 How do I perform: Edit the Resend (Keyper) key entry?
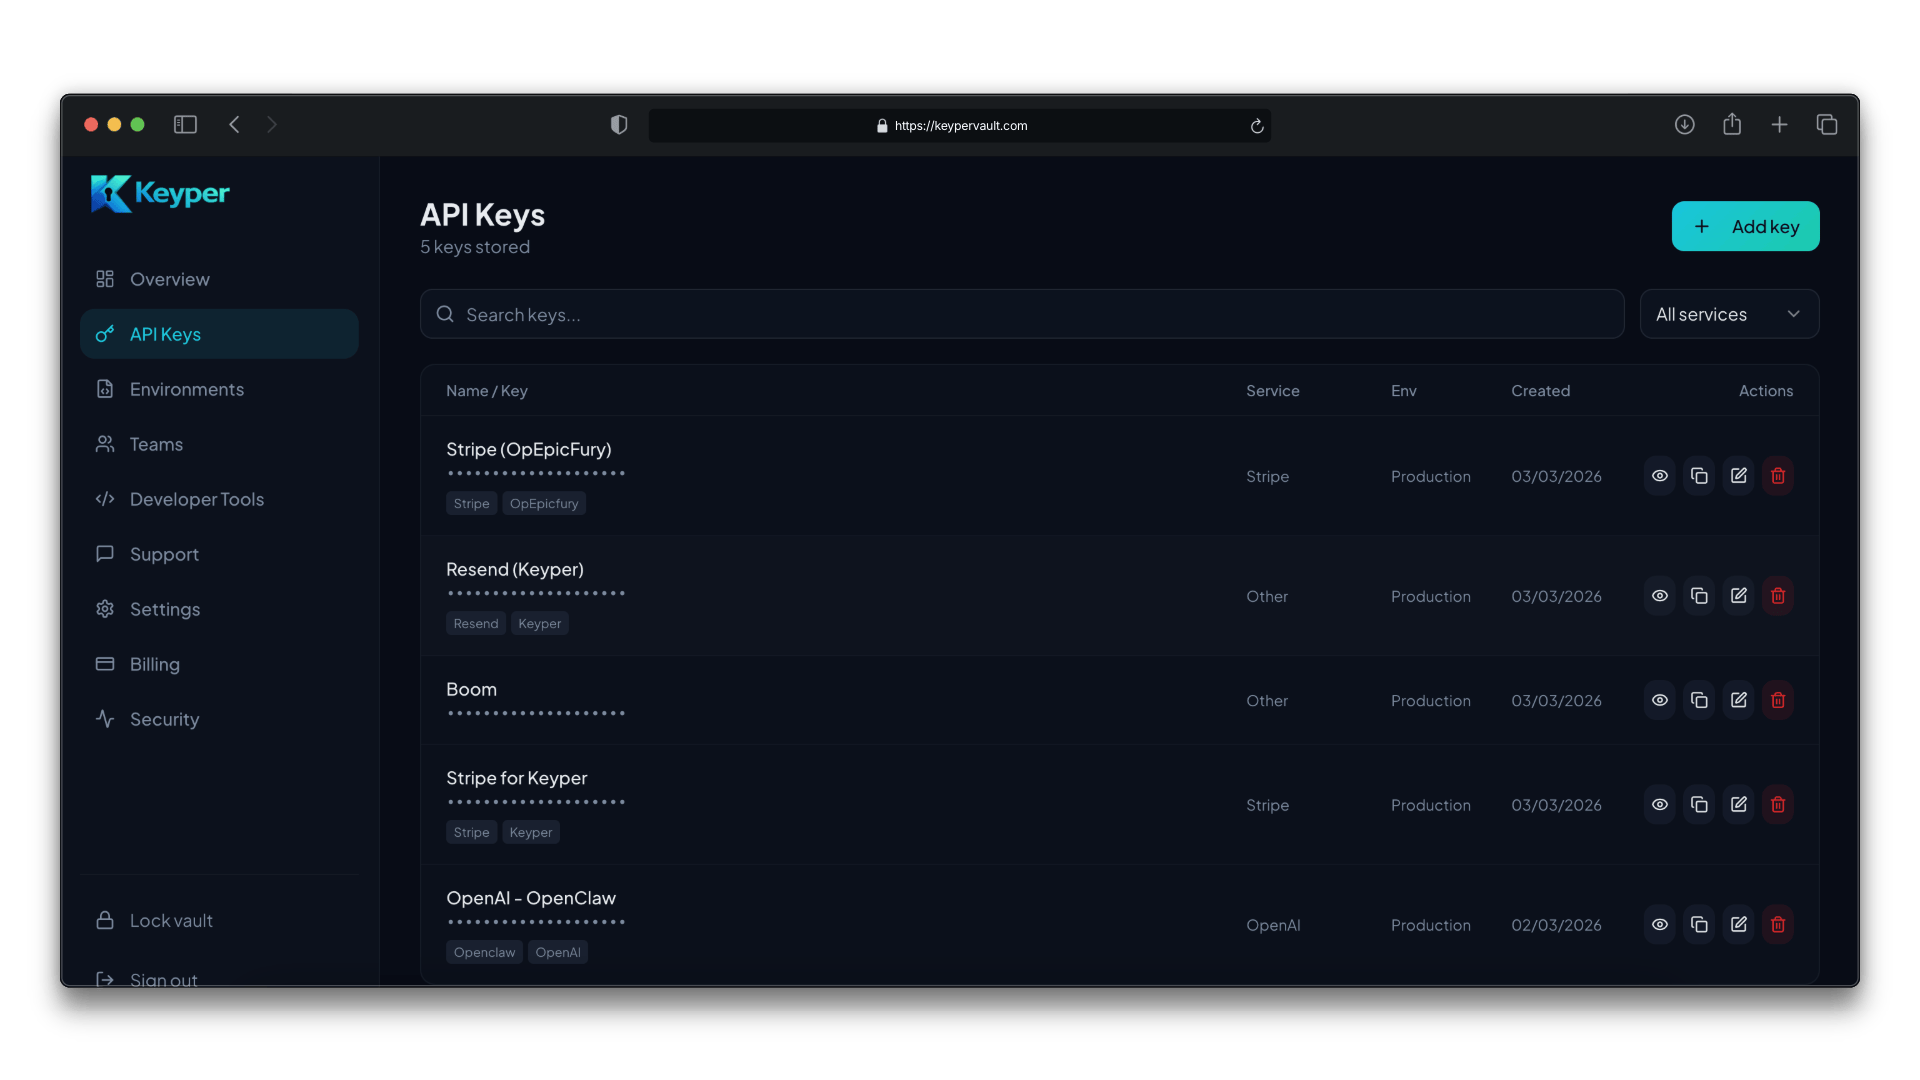(x=1739, y=596)
